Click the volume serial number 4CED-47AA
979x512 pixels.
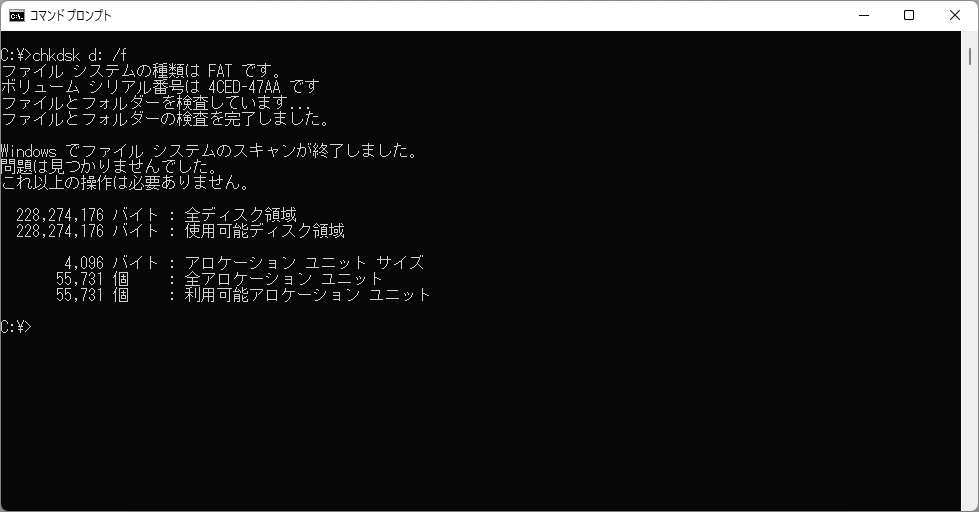[244, 86]
